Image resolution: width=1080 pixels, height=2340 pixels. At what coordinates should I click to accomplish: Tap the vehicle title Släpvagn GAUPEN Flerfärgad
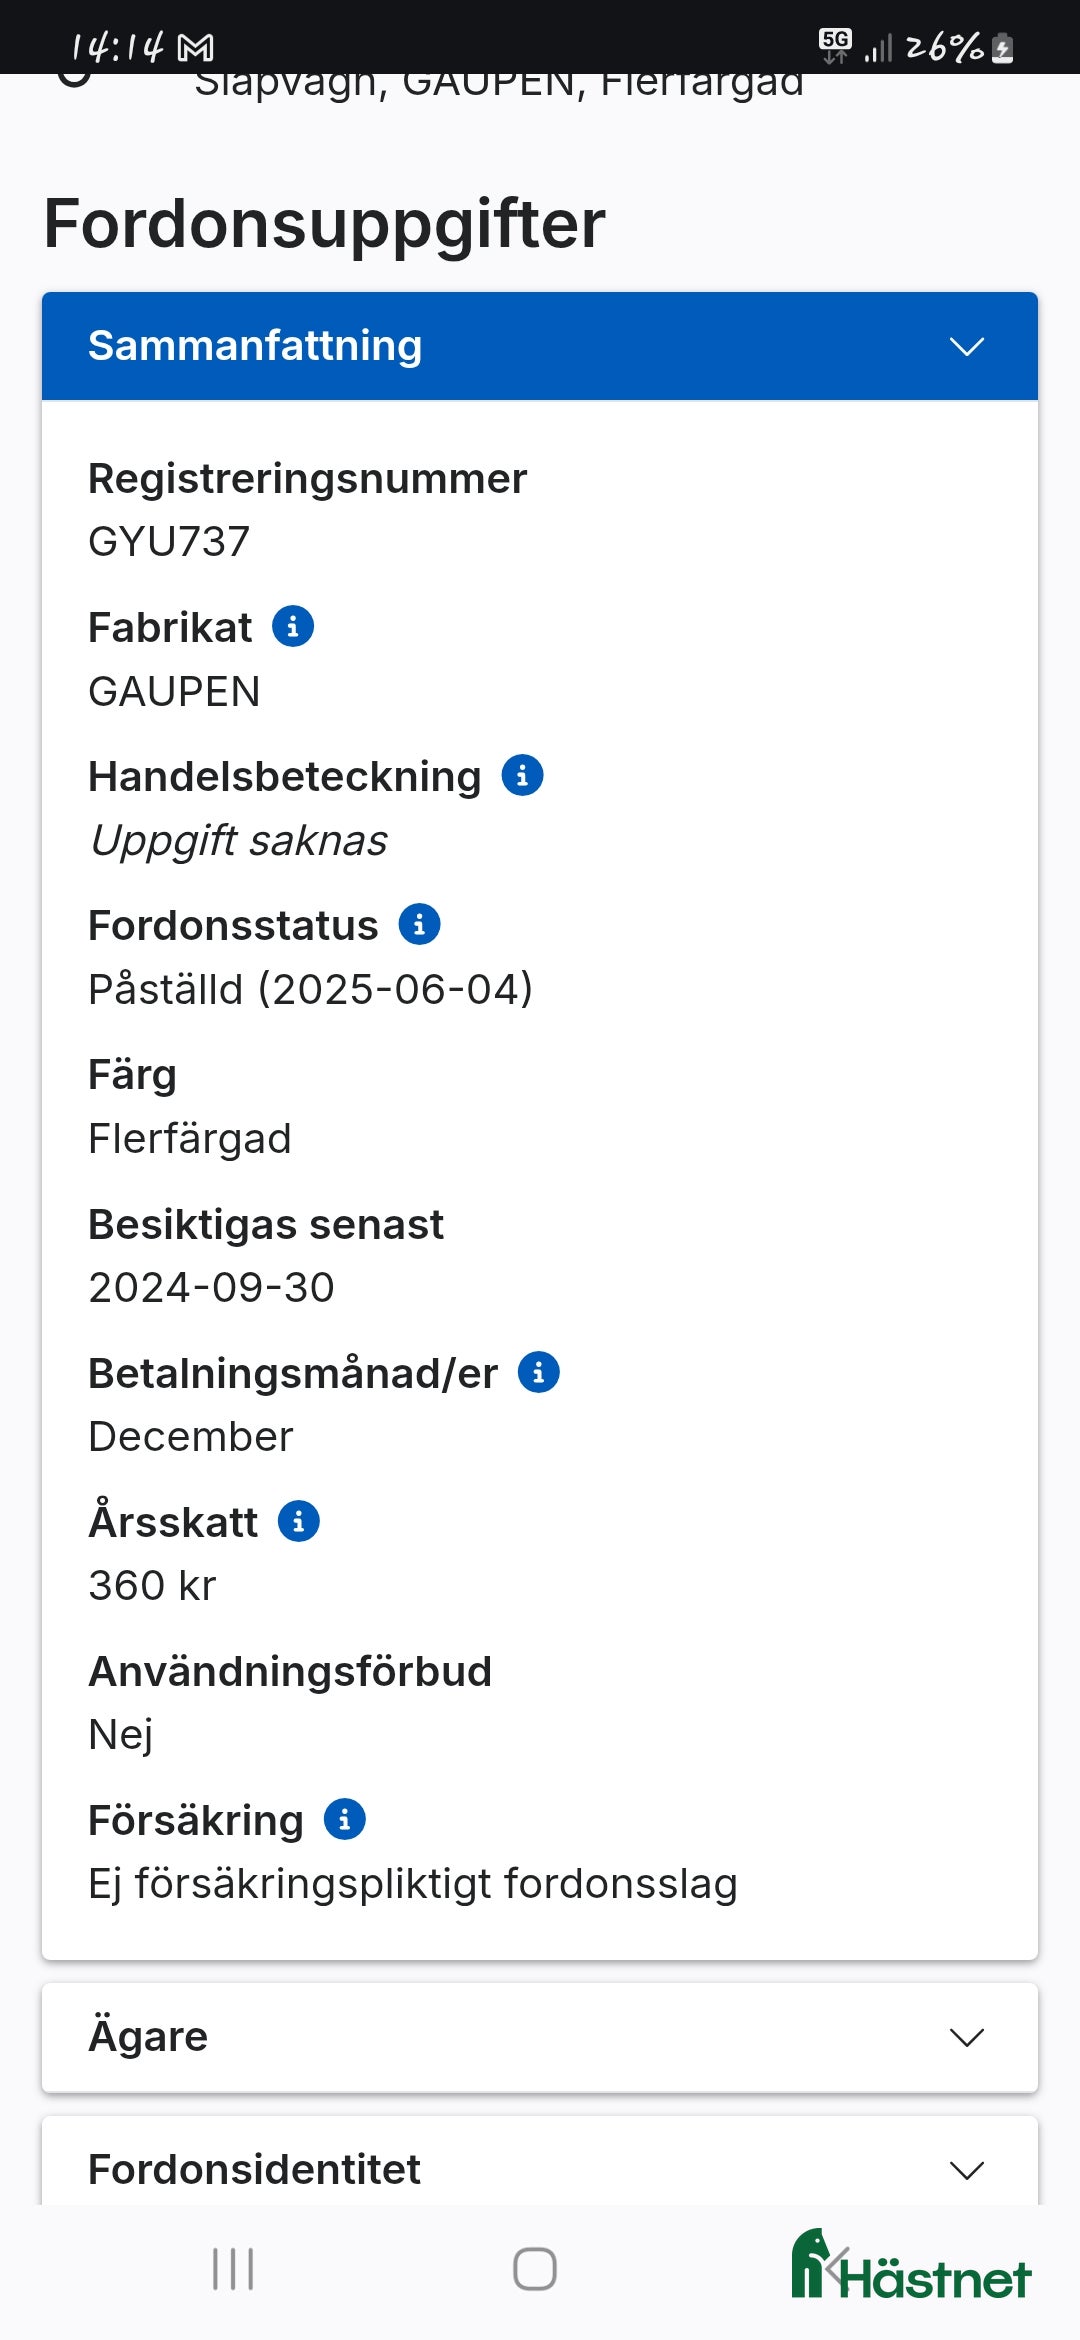pyautogui.click(x=500, y=83)
